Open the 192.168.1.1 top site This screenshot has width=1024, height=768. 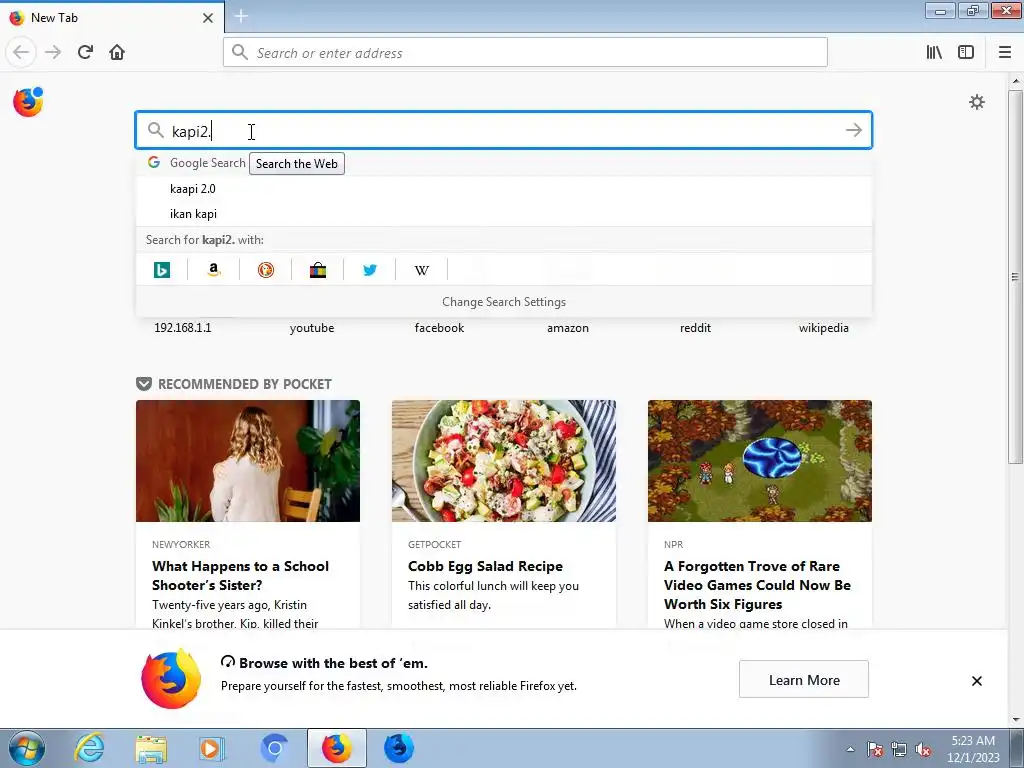click(182, 328)
